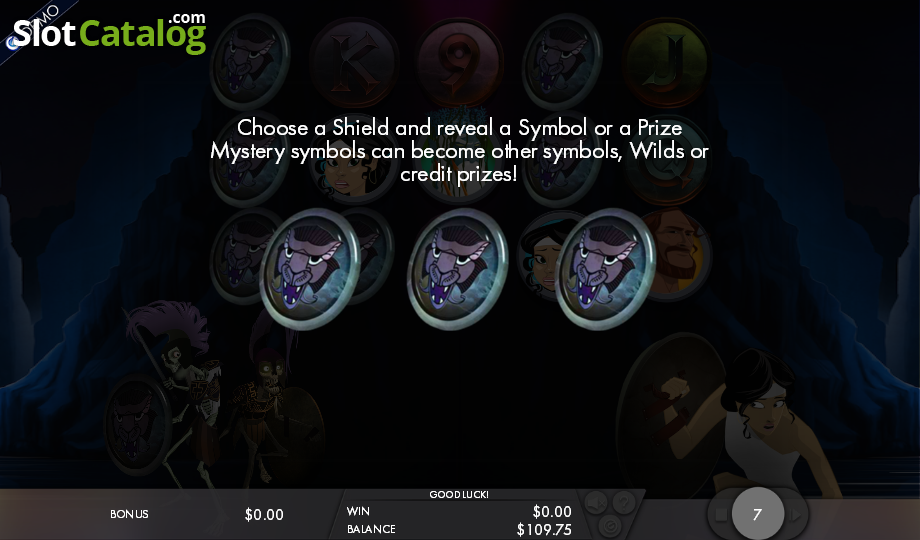This screenshot has width=920, height=540.
Task: Open the settings dial below sound icon
Action: coord(610,525)
